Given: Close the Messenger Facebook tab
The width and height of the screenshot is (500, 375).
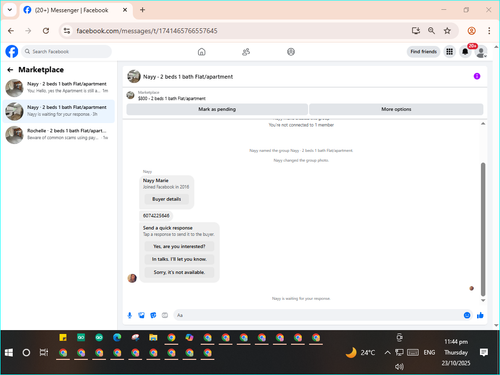Looking at the screenshot, I should (x=125, y=10).
